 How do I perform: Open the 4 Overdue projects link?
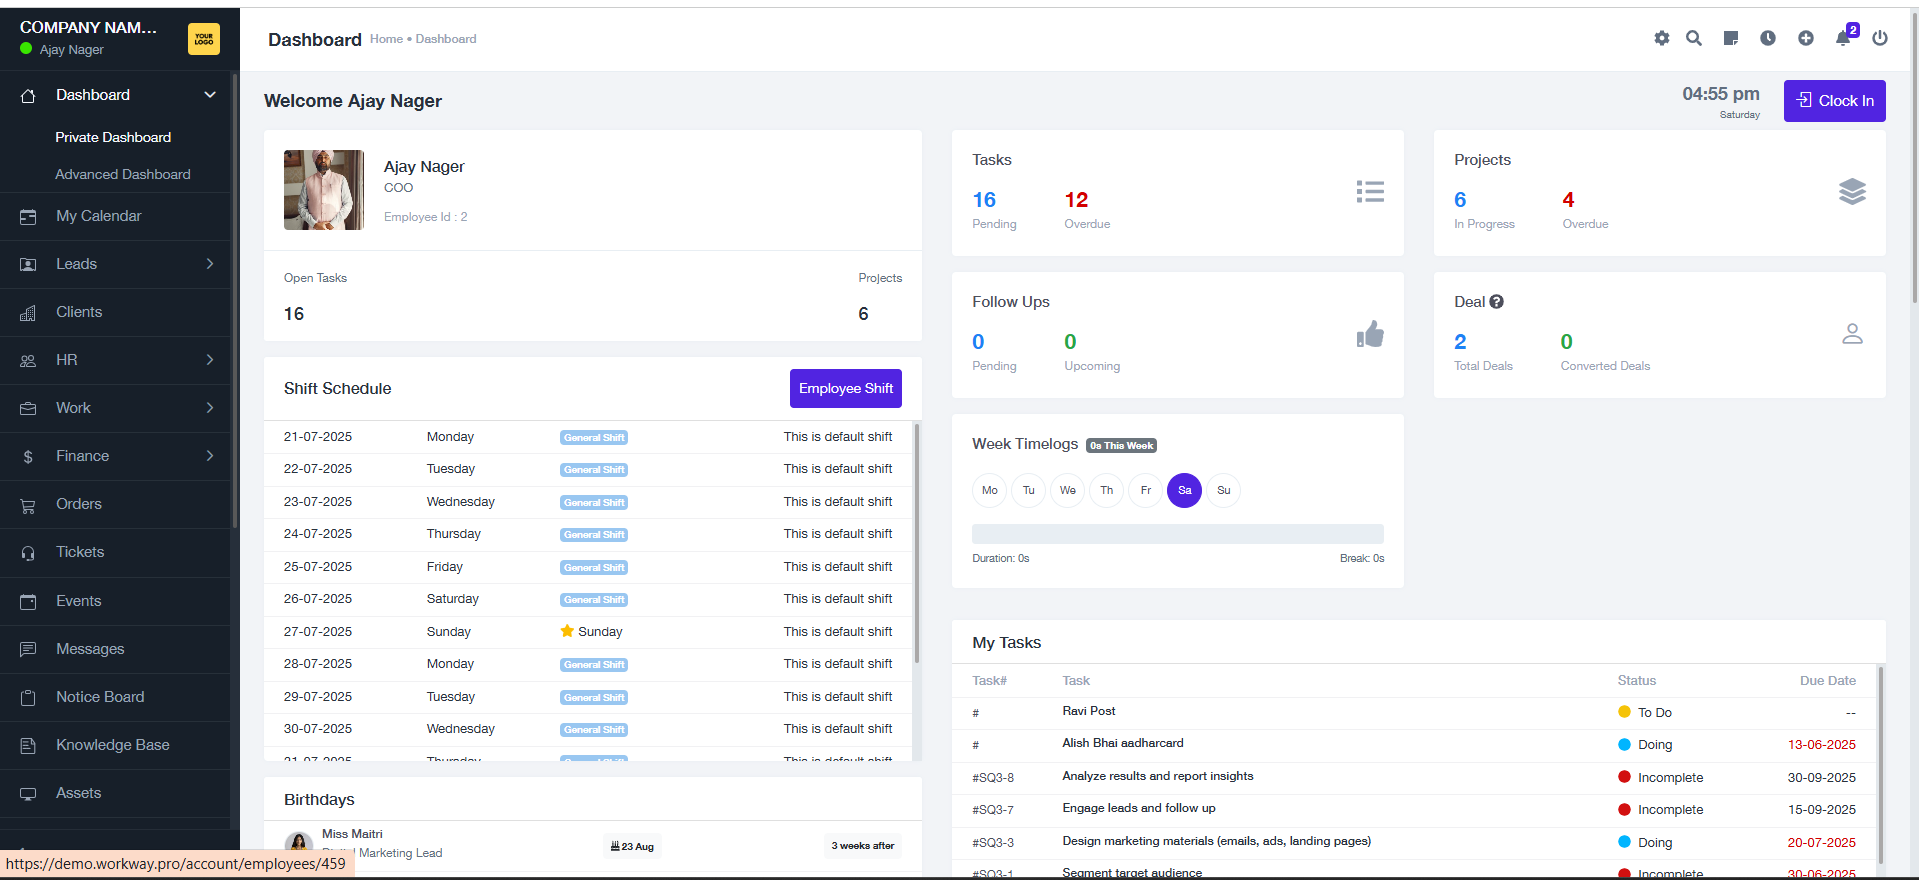pos(1568,200)
